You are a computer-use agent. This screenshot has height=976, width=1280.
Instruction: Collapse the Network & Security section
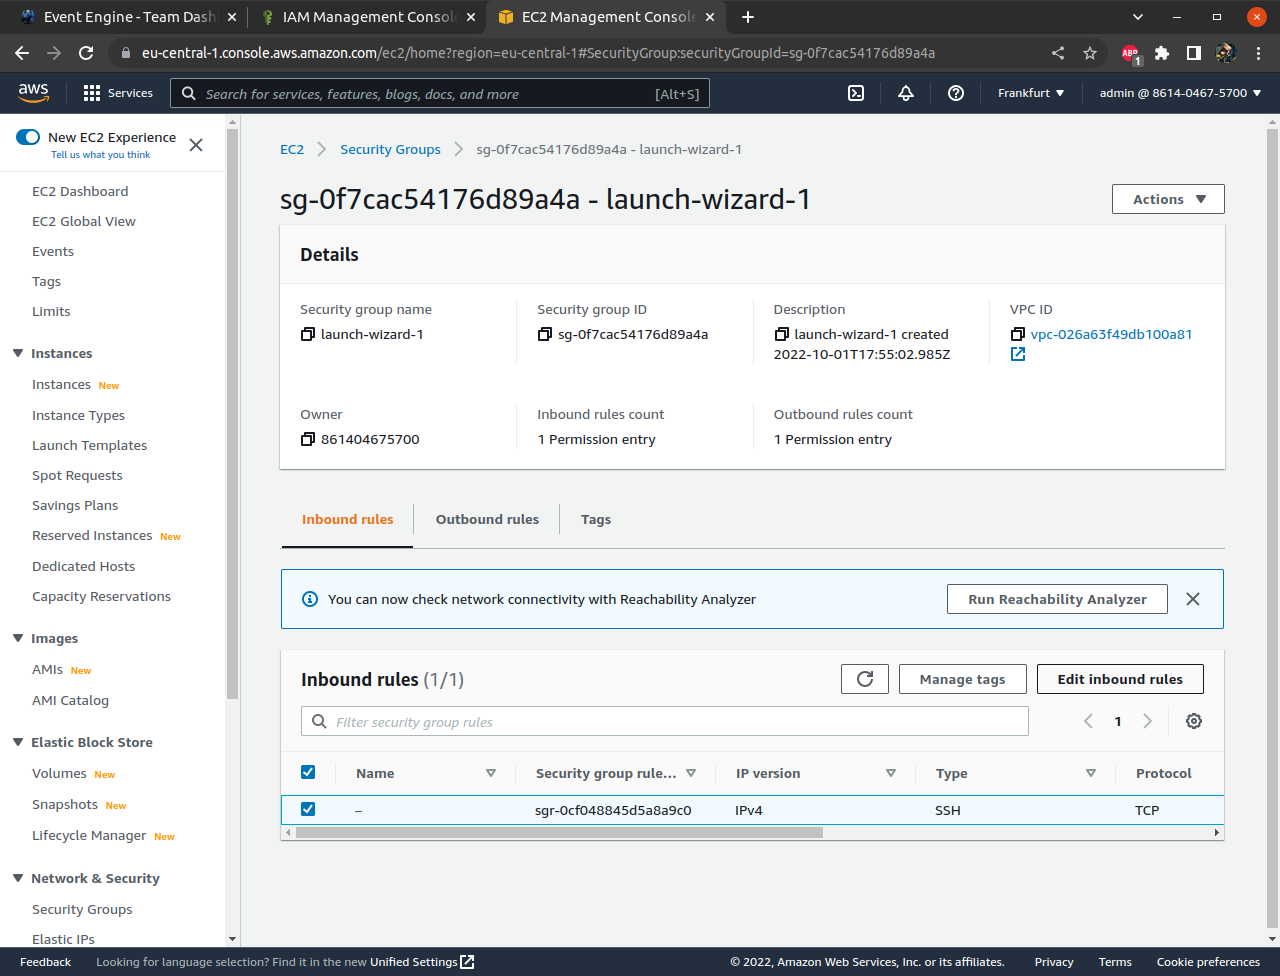click(x=18, y=878)
